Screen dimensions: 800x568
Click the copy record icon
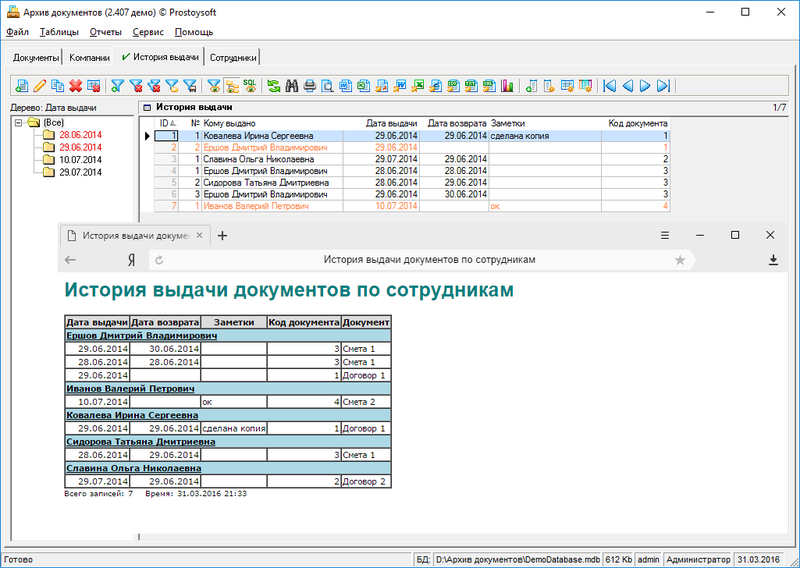(58, 86)
